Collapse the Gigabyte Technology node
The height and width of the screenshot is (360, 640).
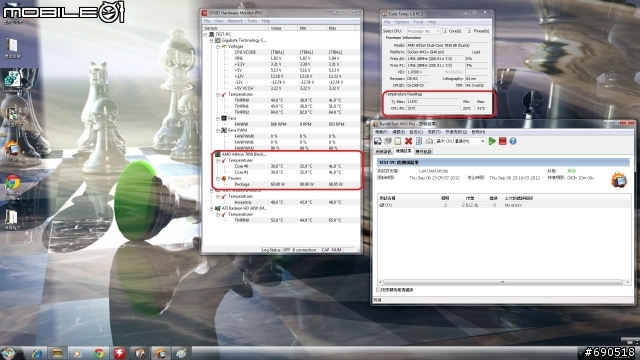pos(211,40)
